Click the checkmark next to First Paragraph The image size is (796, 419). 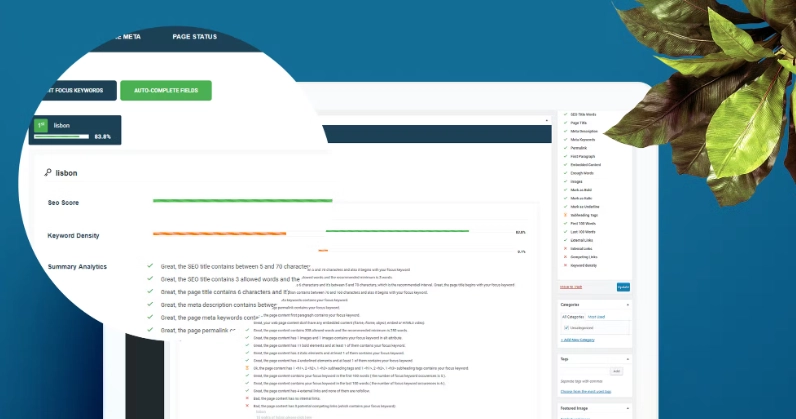click(565, 156)
